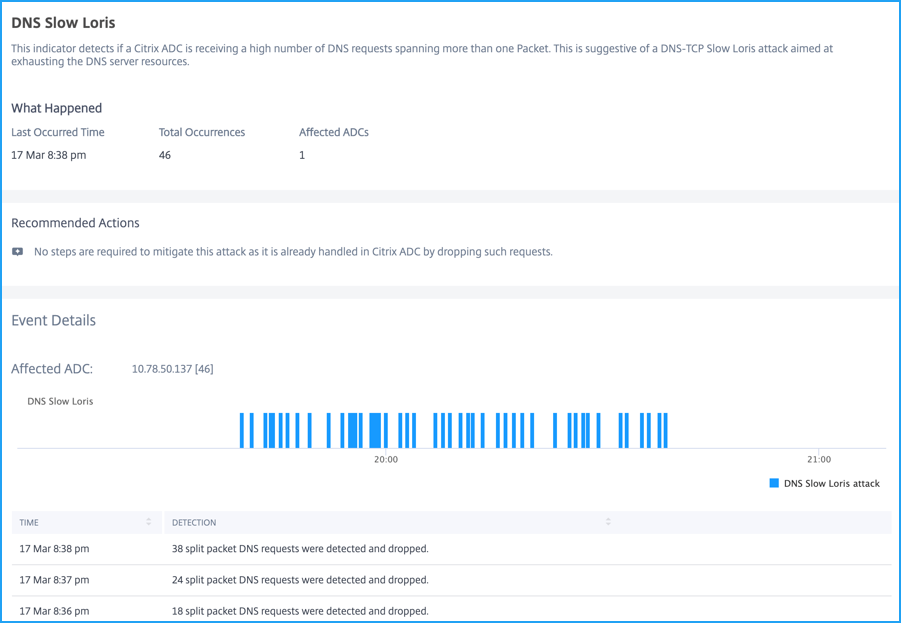Screen dimensions: 901x623
Task: Click the wide blue bar left of 20:00
Action: 375,430
